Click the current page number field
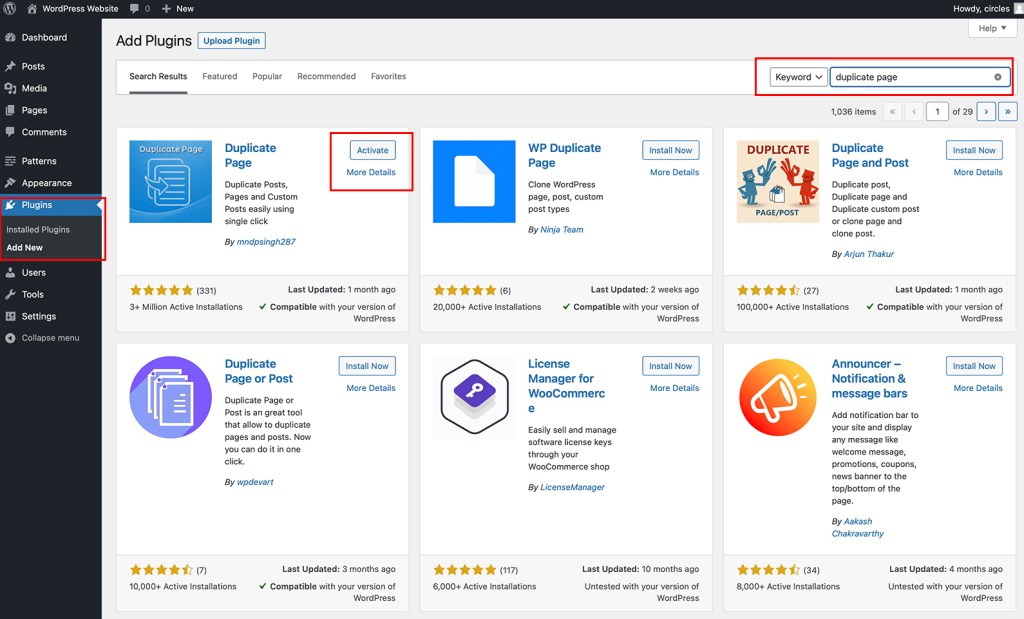Viewport: 1024px width, 619px height. coord(937,112)
